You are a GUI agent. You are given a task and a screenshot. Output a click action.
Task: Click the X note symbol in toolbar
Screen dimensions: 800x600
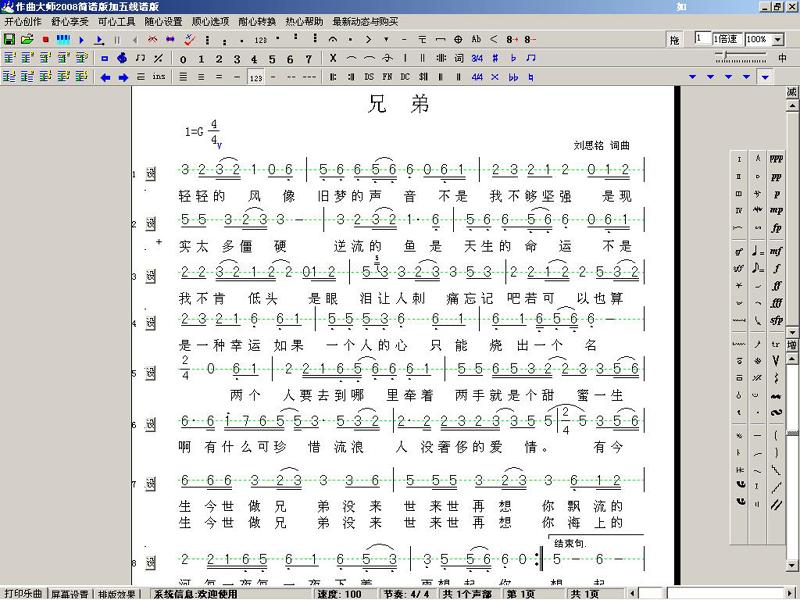[333, 58]
